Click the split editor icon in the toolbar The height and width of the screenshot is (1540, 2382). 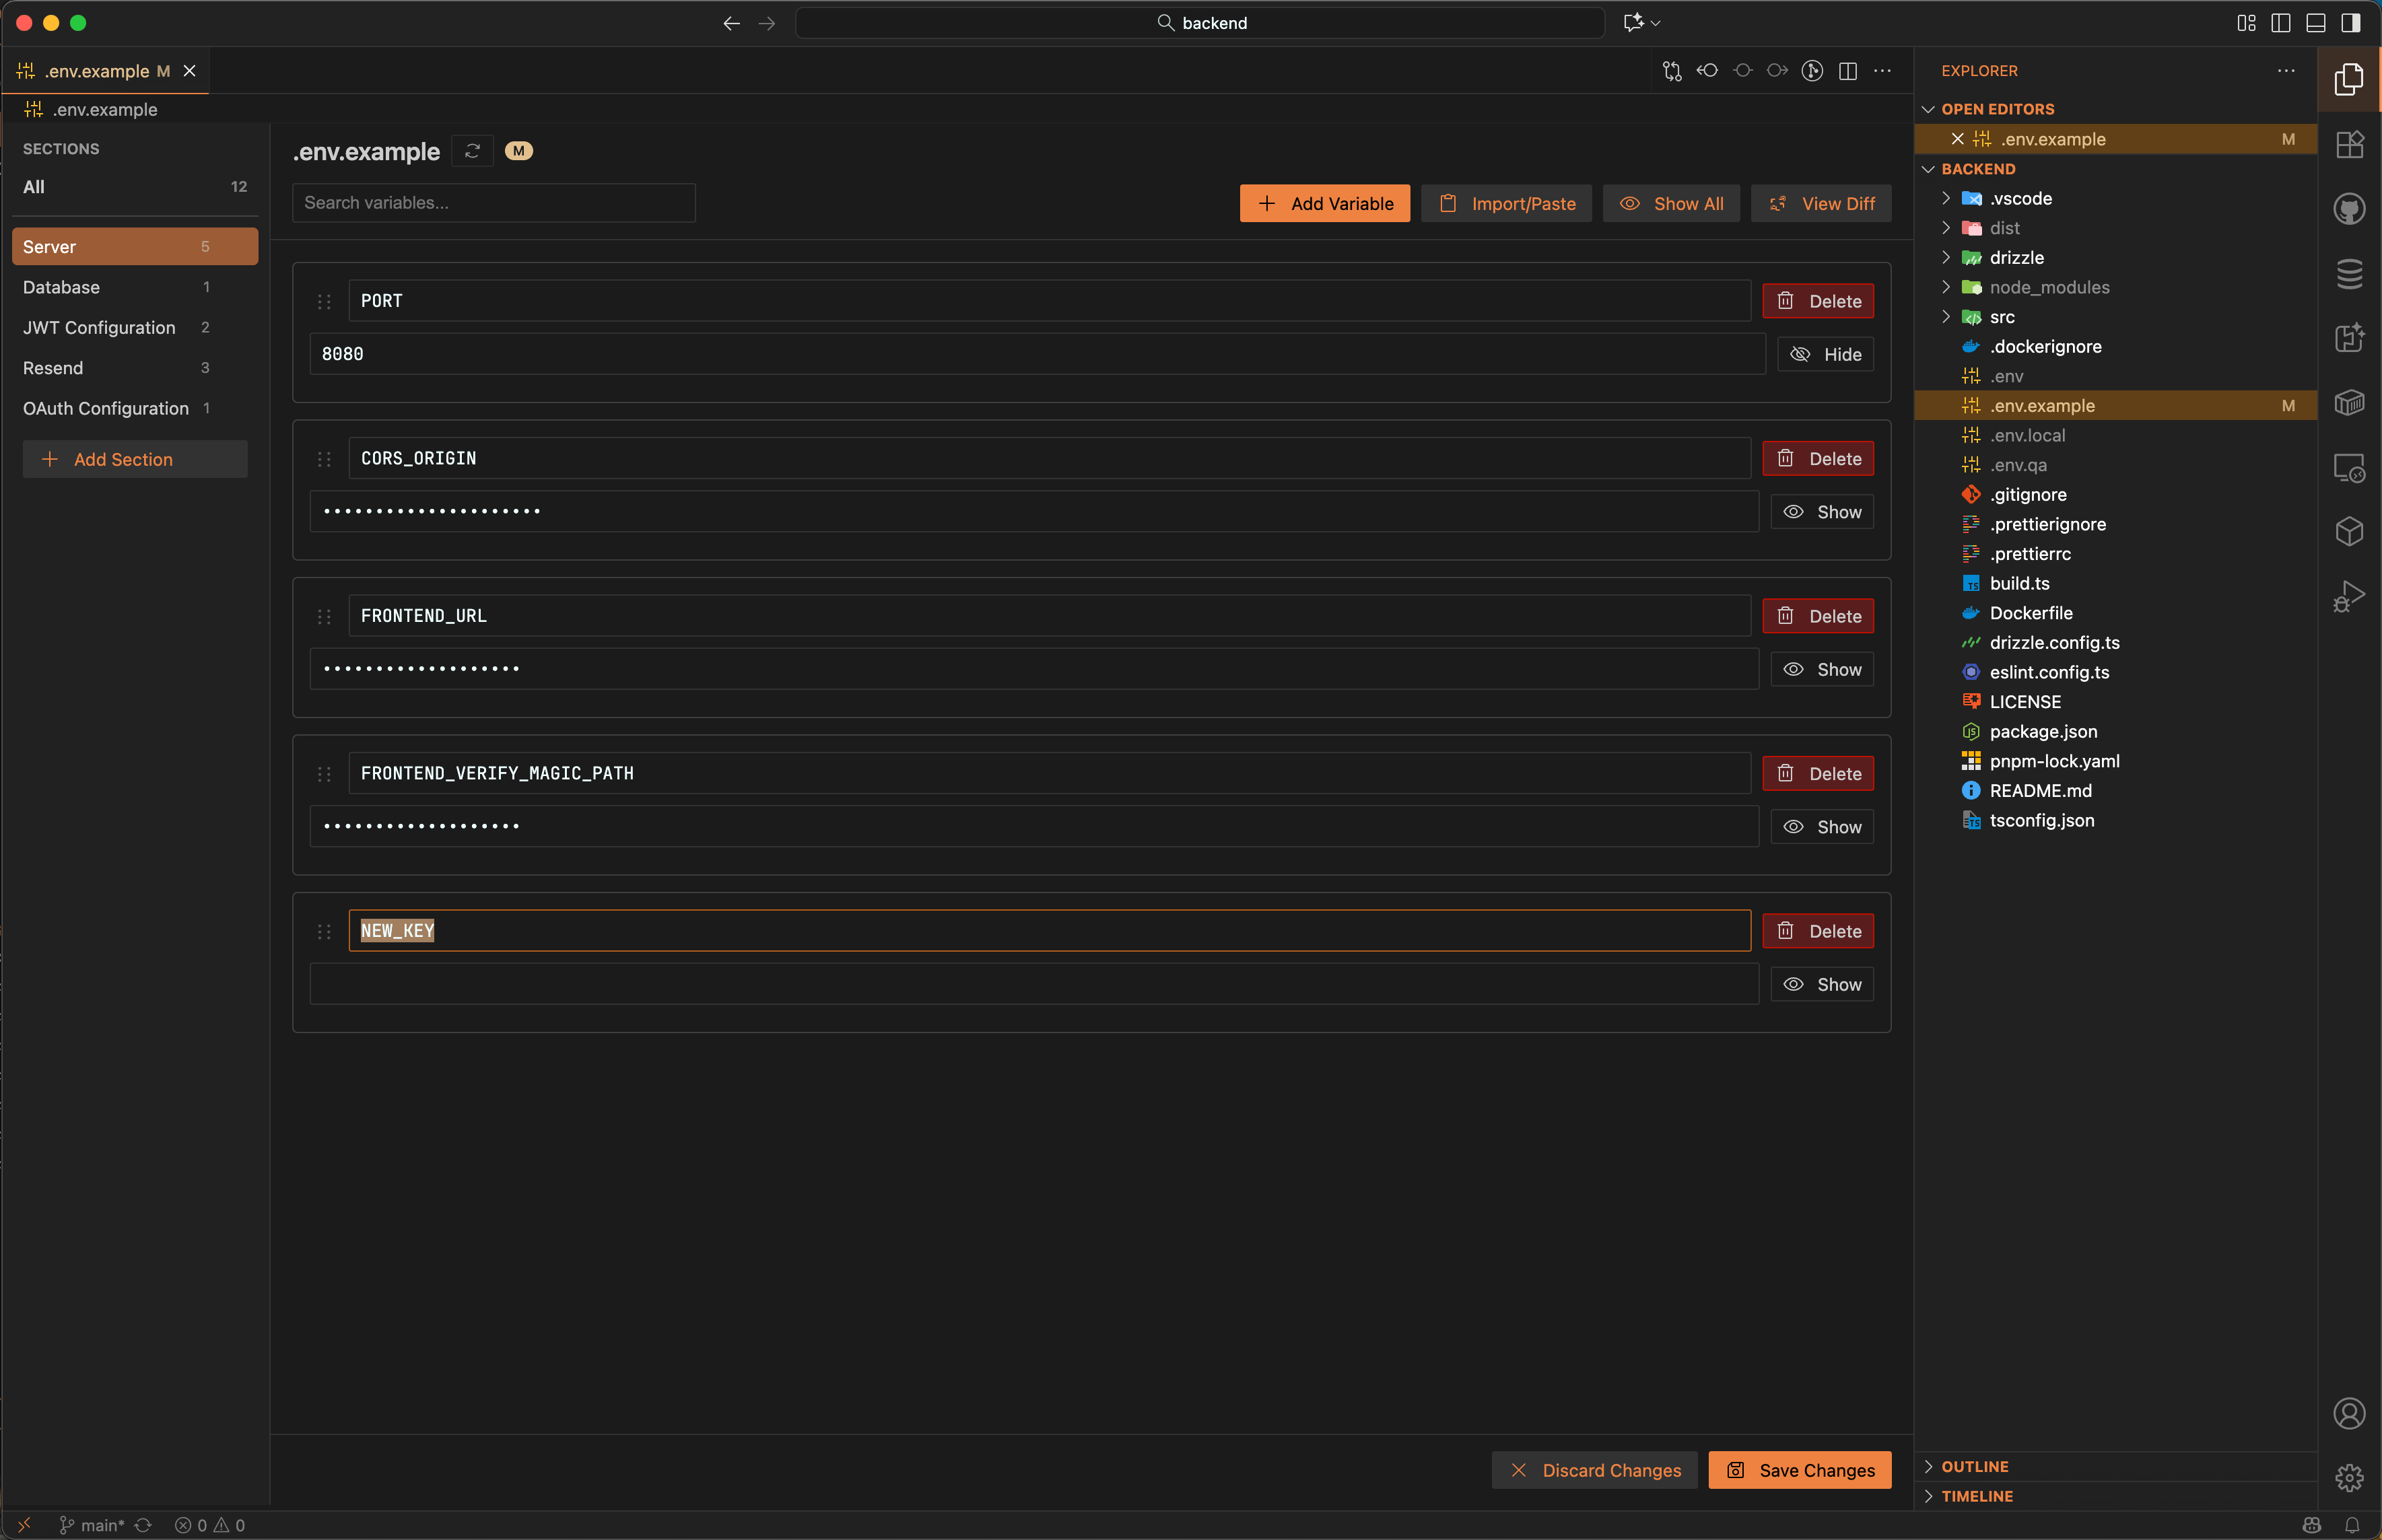click(x=1847, y=71)
